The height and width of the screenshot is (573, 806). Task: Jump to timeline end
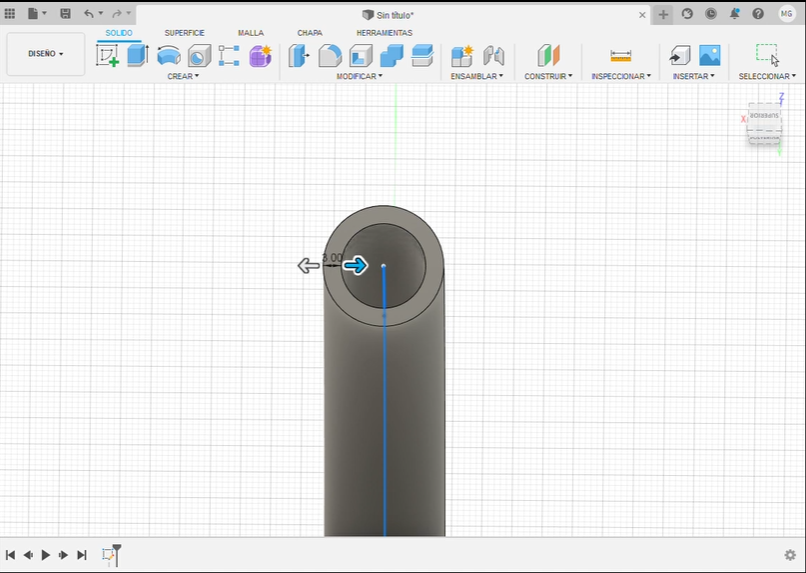tap(82, 555)
